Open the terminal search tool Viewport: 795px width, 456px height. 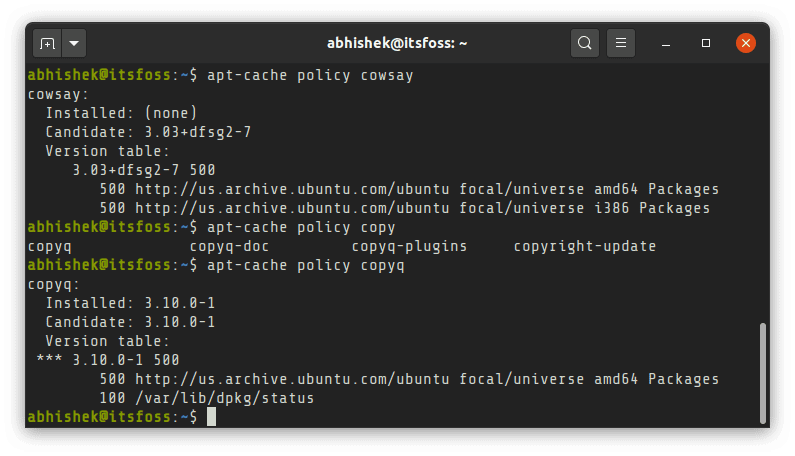click(x=585, y=44)
